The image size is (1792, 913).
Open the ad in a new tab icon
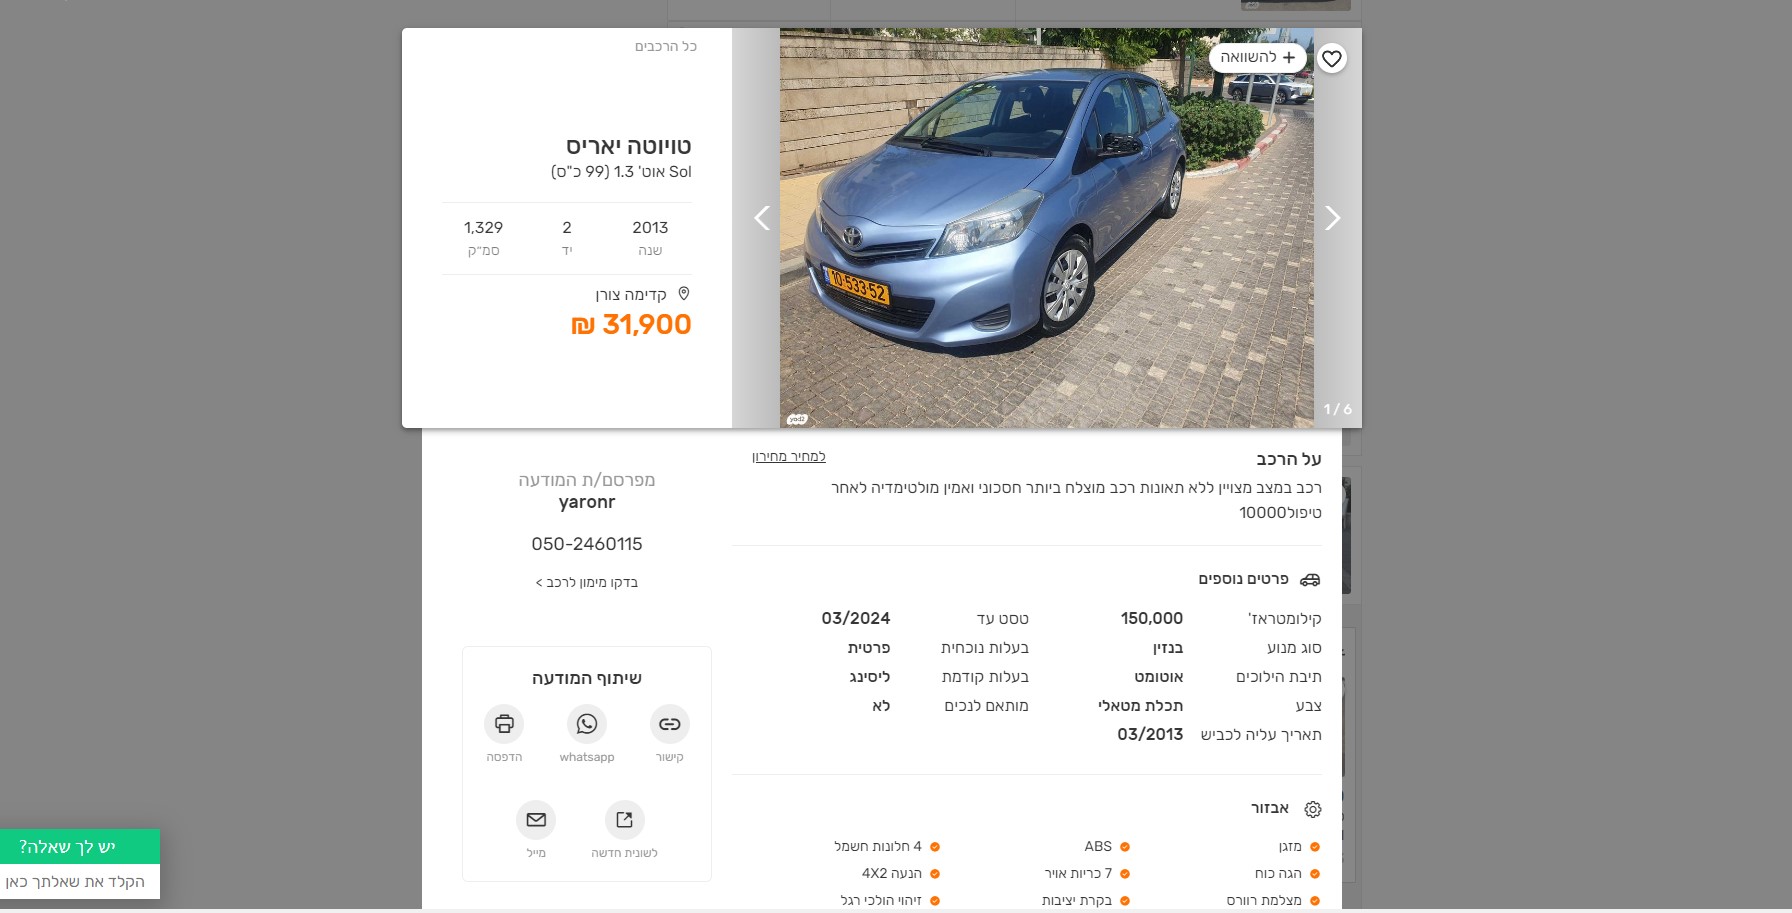[625, 820]
